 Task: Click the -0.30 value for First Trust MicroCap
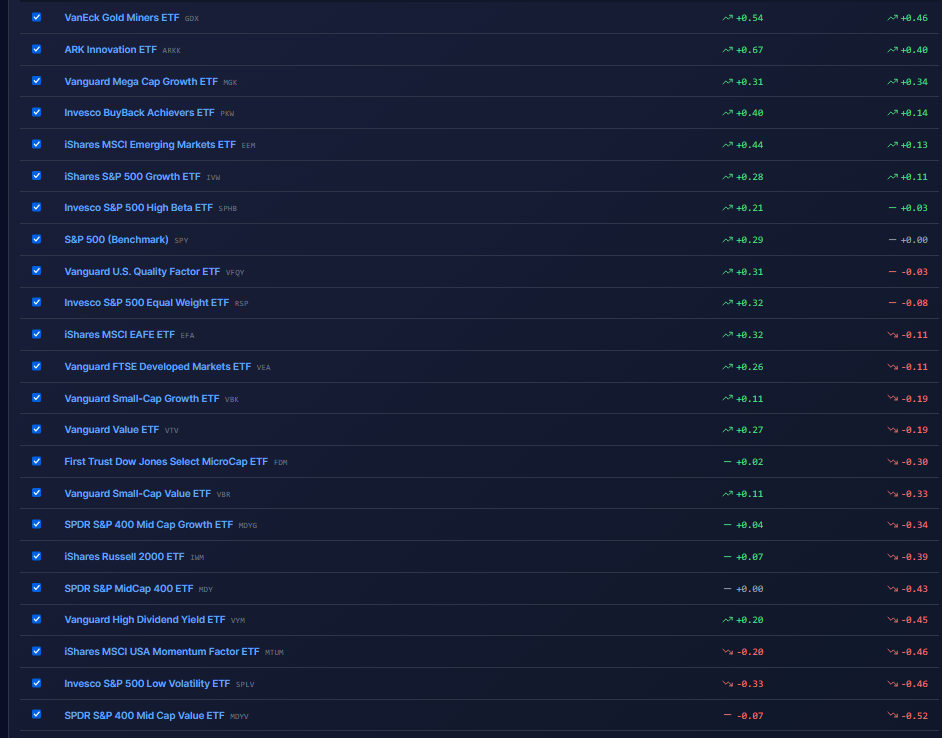click(x=914, y=462)
